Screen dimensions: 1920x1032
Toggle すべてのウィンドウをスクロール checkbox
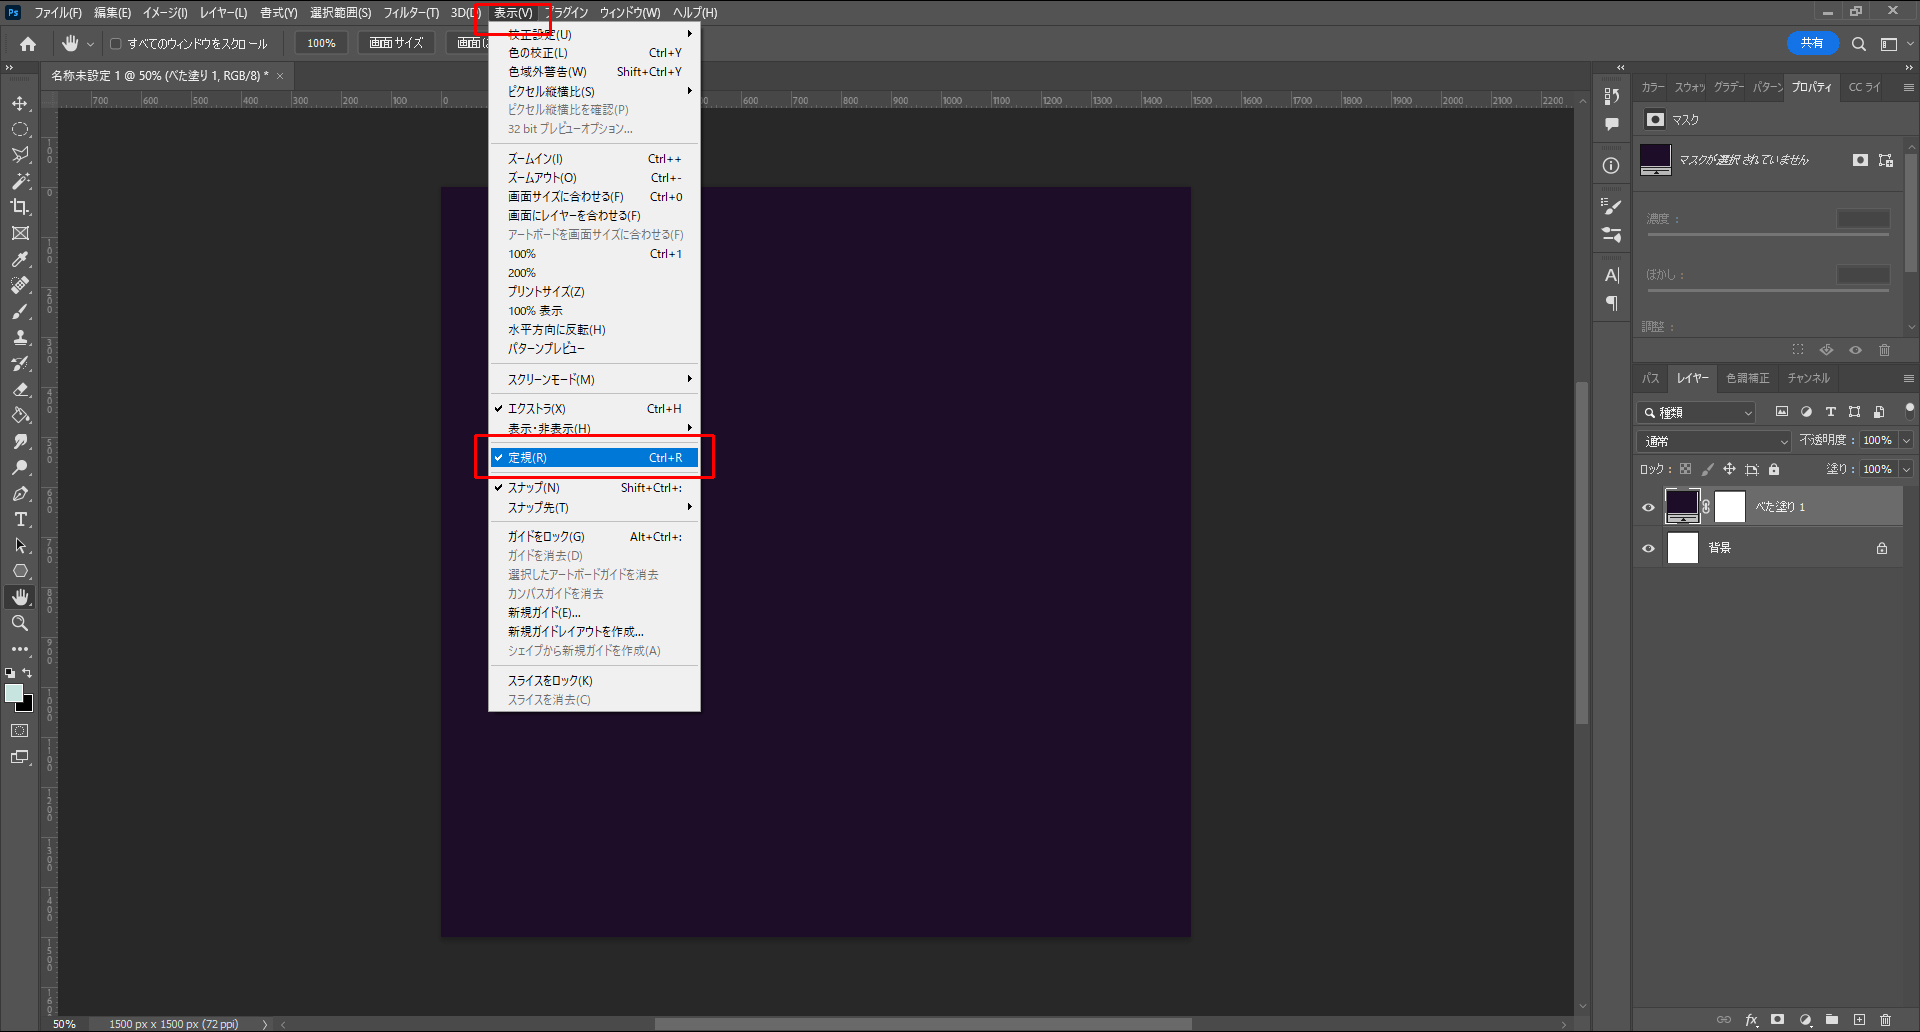click(116, 44)
